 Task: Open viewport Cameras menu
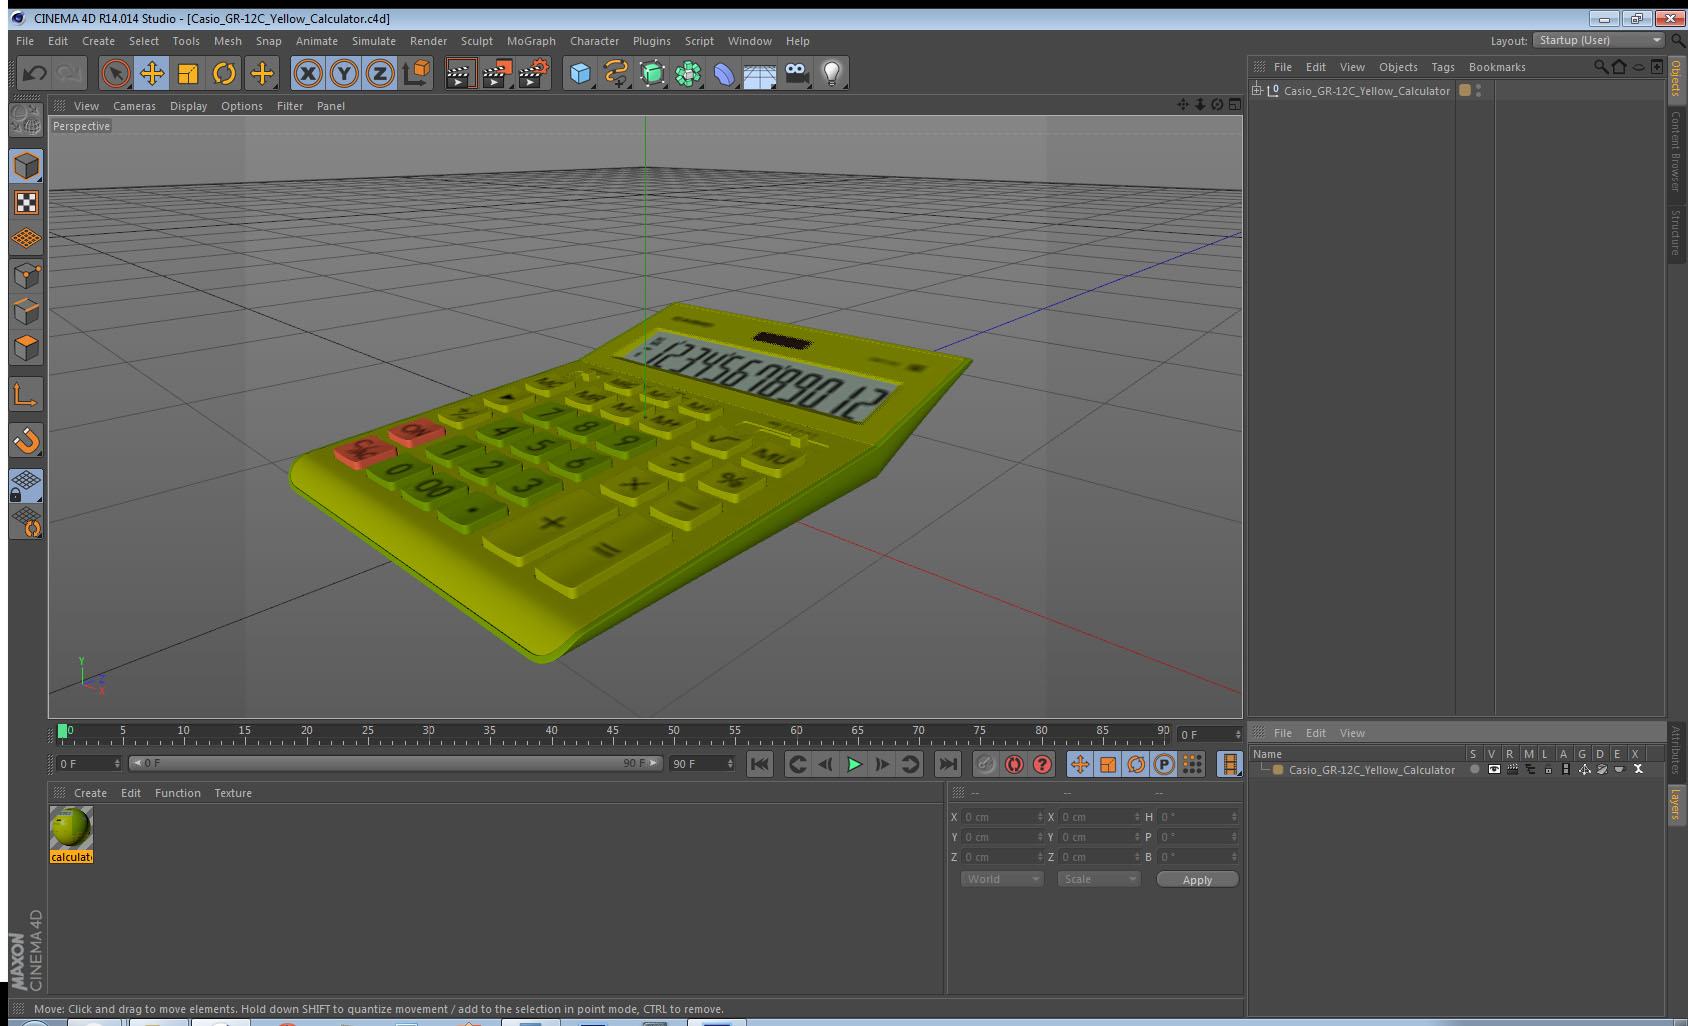tap(134, 106)
